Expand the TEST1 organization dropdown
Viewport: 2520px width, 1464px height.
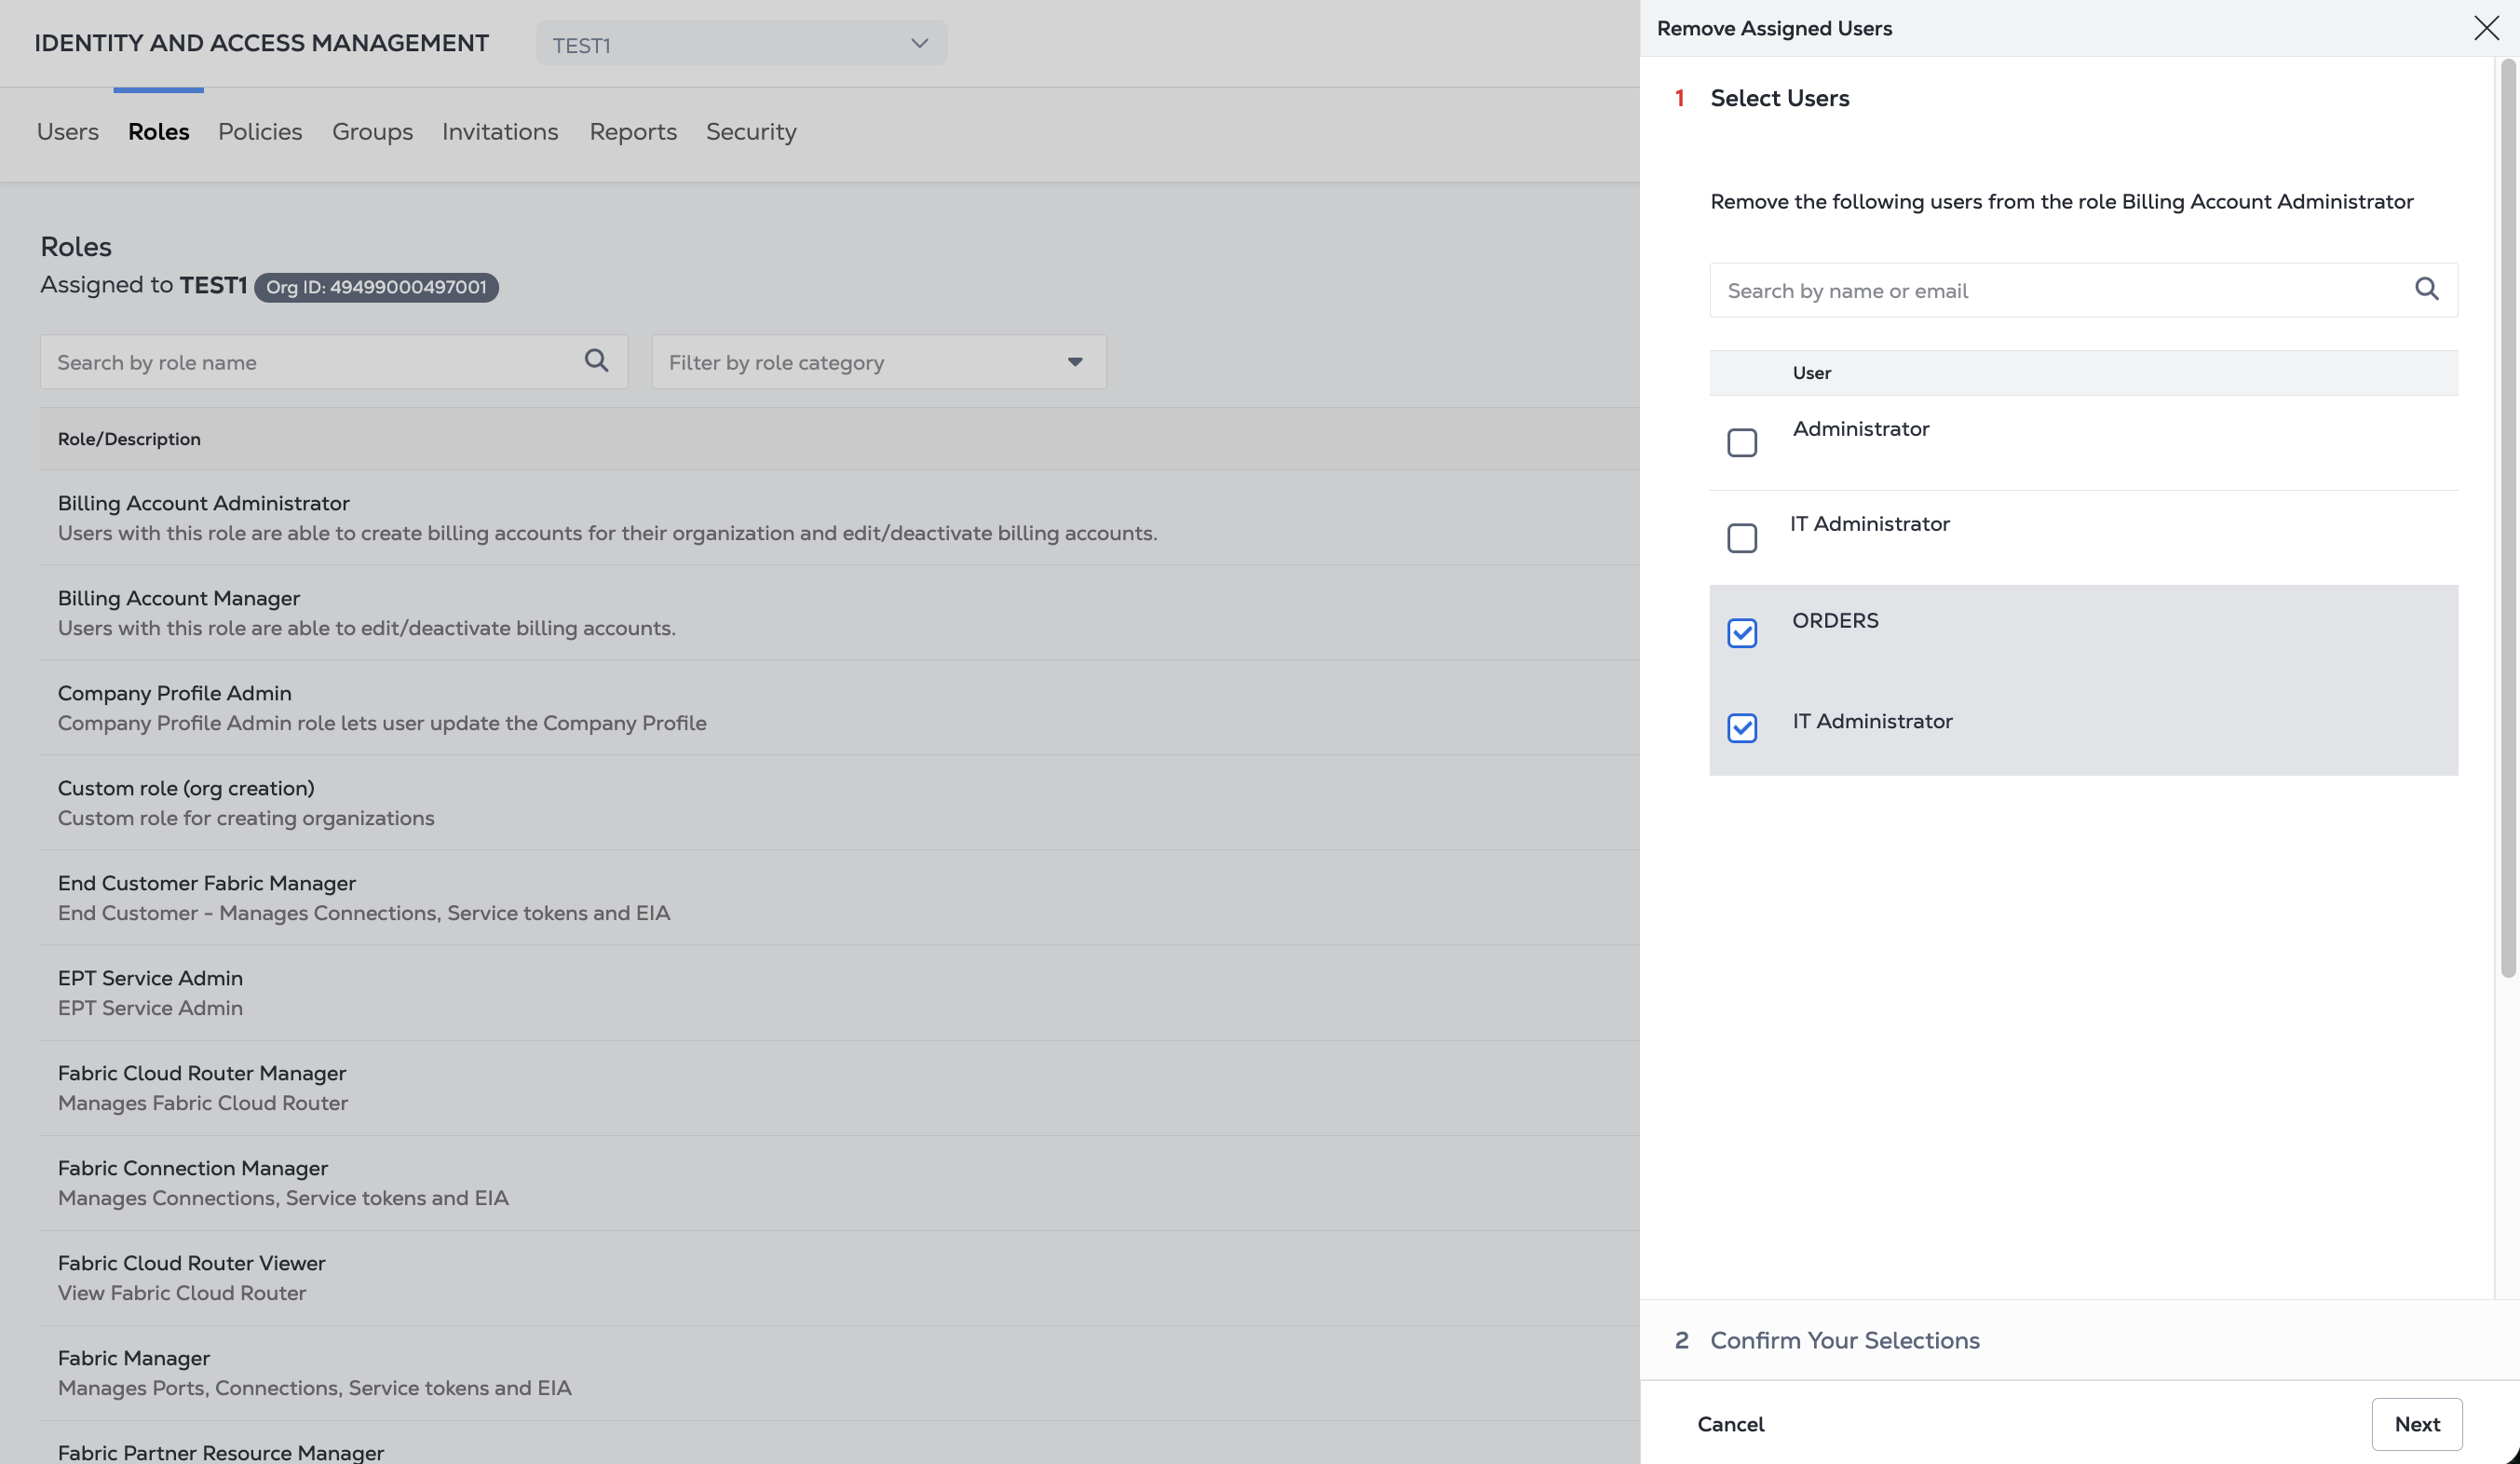[x=741, y=44]
